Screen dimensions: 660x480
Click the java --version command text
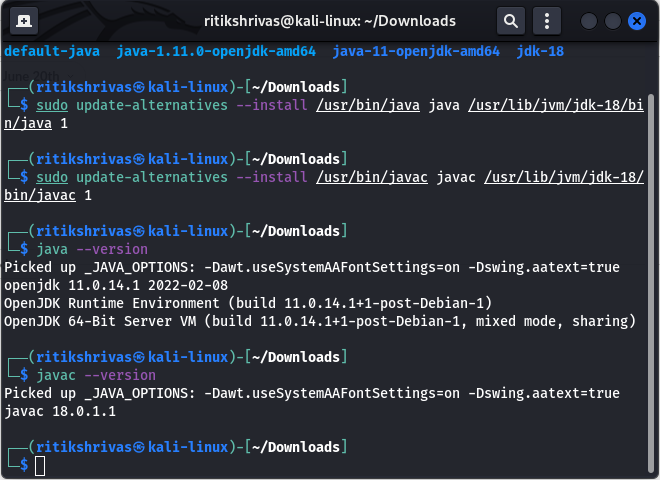tap(92, 249)
